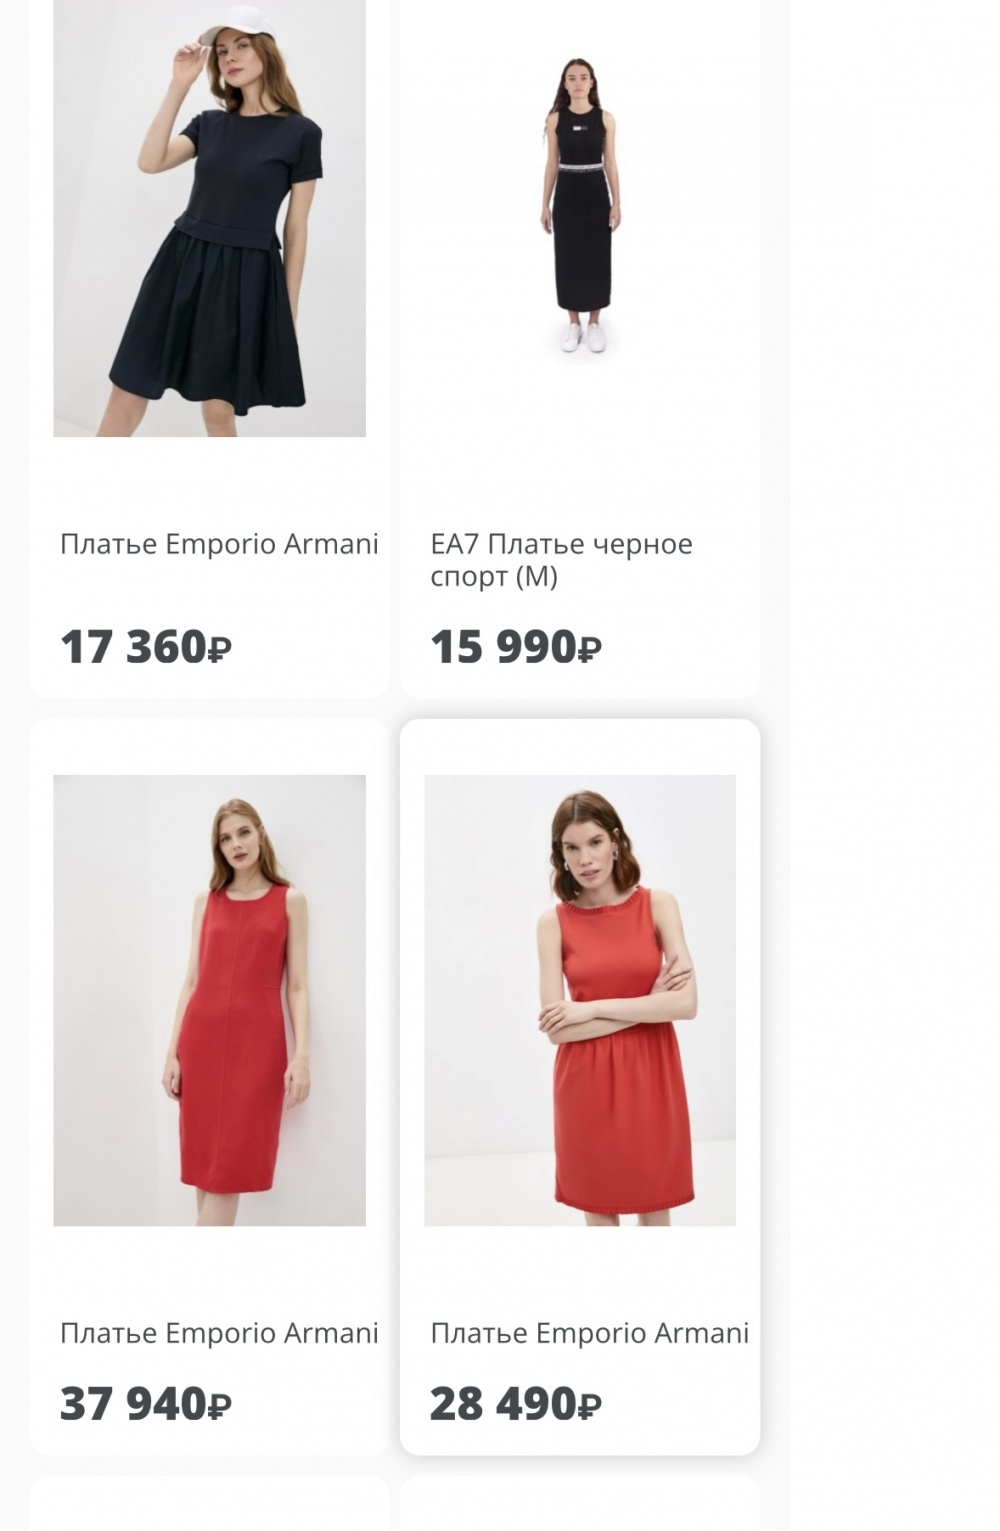Click the '(M)' size text in EA7 title

point(538,577)
